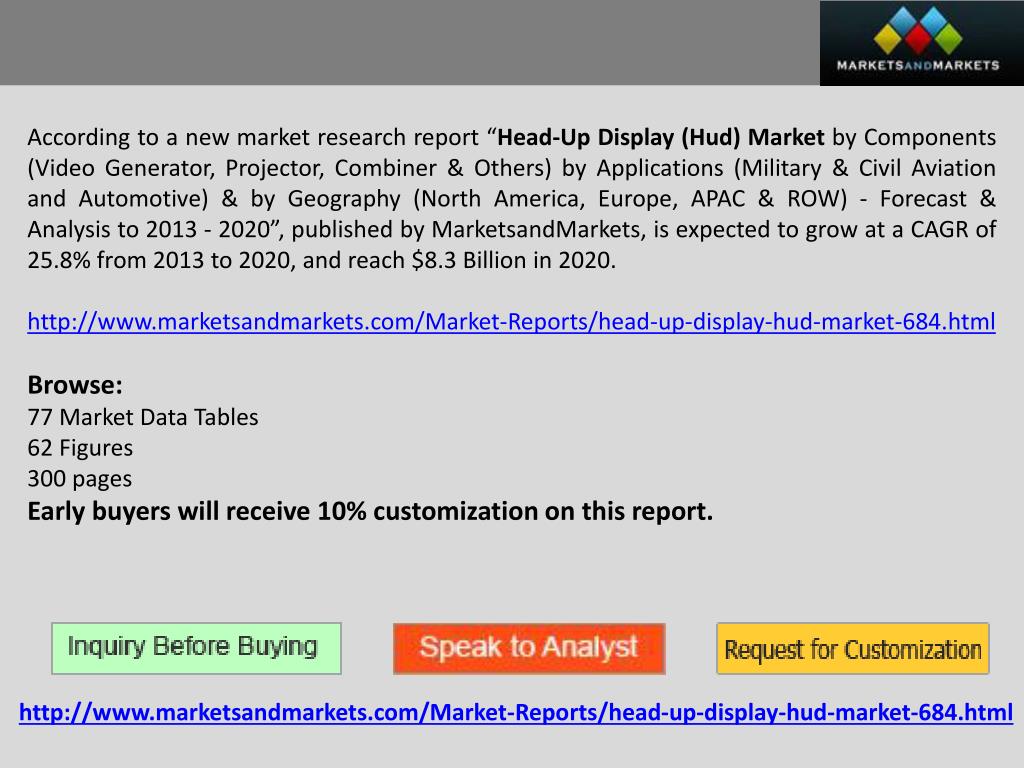Click the bold "Head-Up Display (Hud) Market" title

pyautogui.click(x=661, y=138)
